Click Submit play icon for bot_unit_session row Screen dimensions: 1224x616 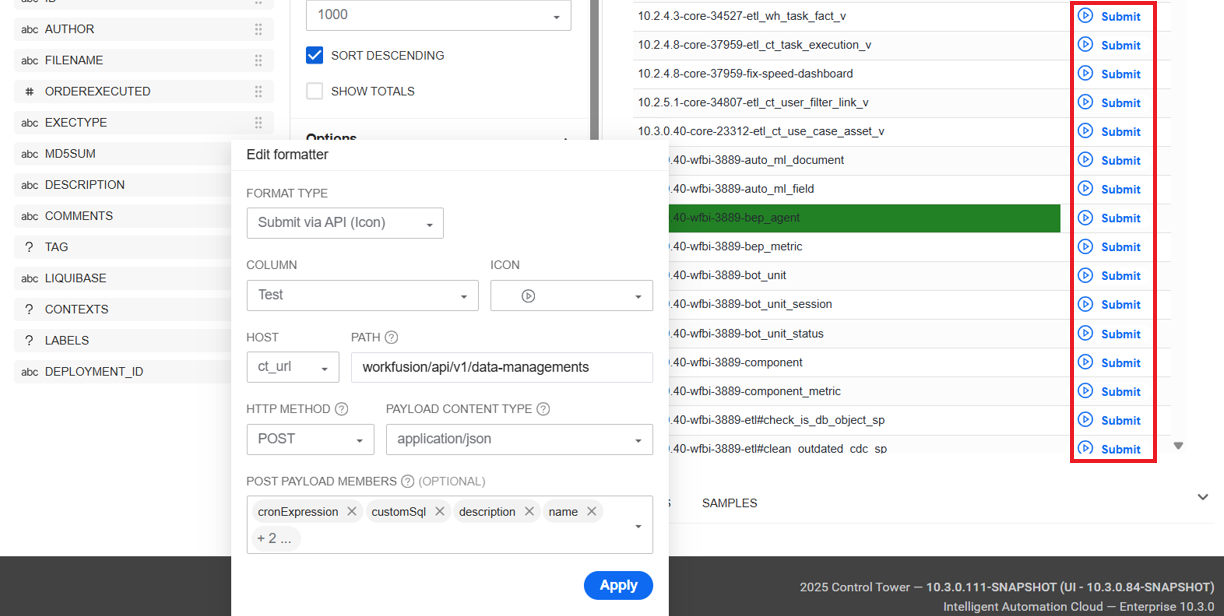1085,304
